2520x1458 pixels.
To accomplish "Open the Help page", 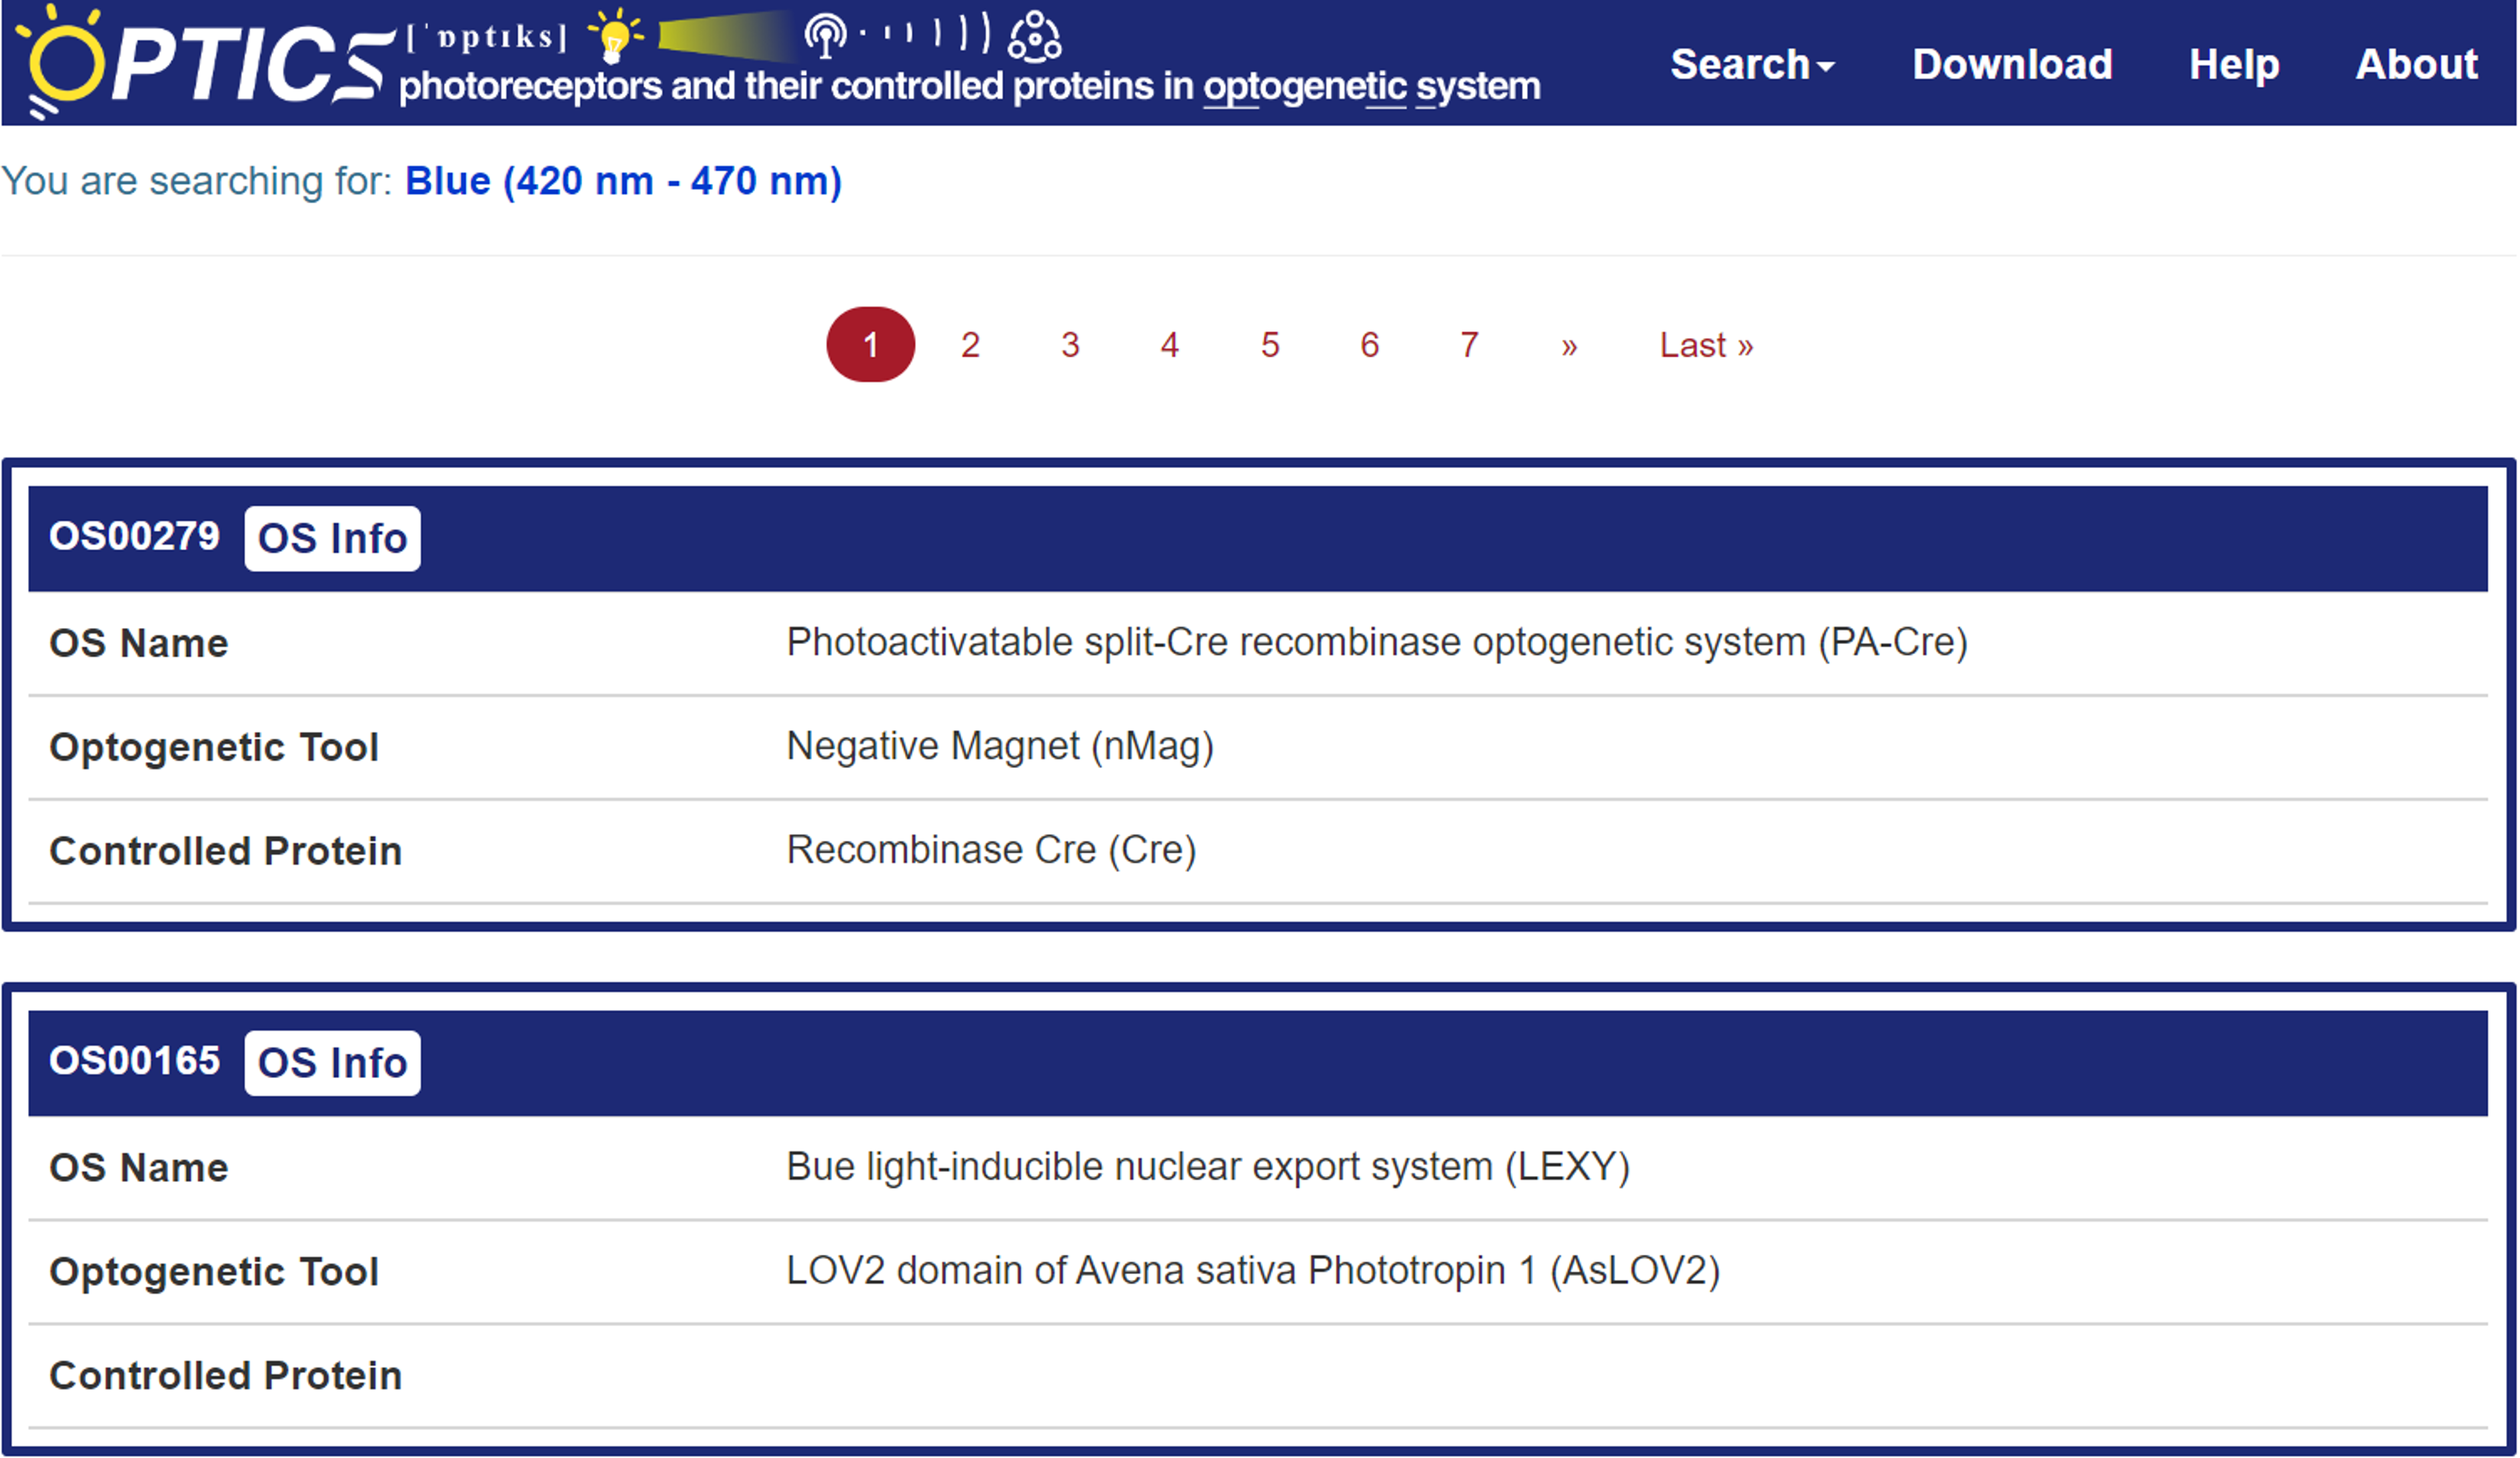I will pyautogui.click(x=2233, y=65).
